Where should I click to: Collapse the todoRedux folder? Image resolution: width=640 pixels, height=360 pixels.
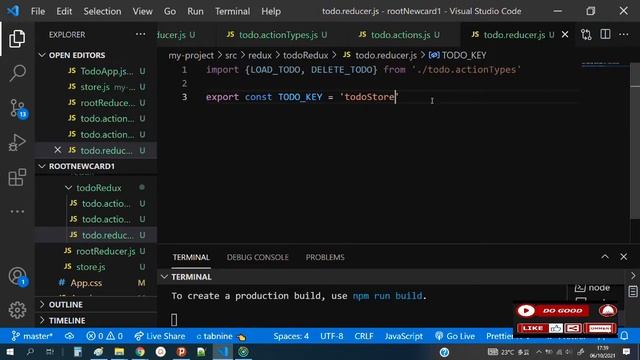pyautogui.click(x=99, y=188)
